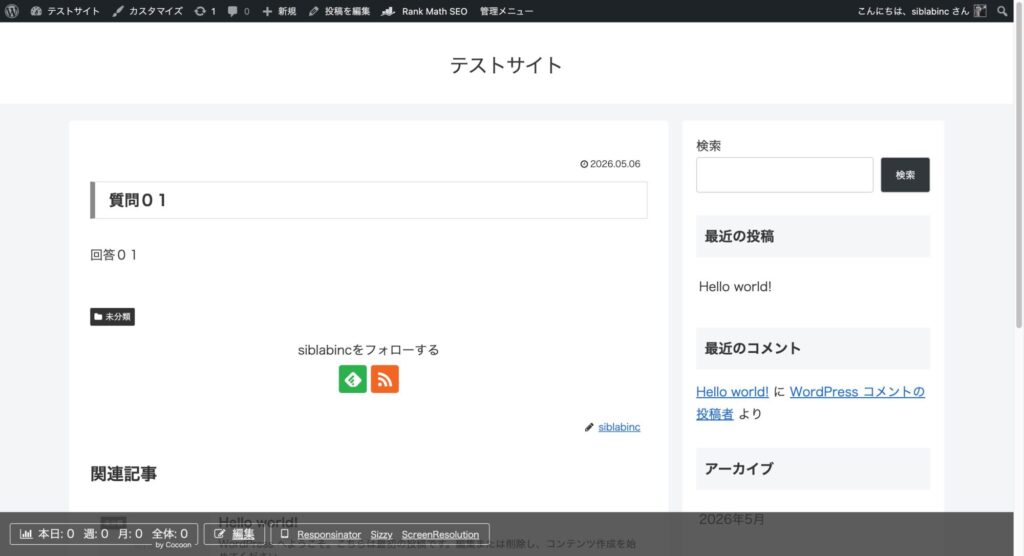
Task: Open the 新規 new content menu
Action: [x=279, y=11]
